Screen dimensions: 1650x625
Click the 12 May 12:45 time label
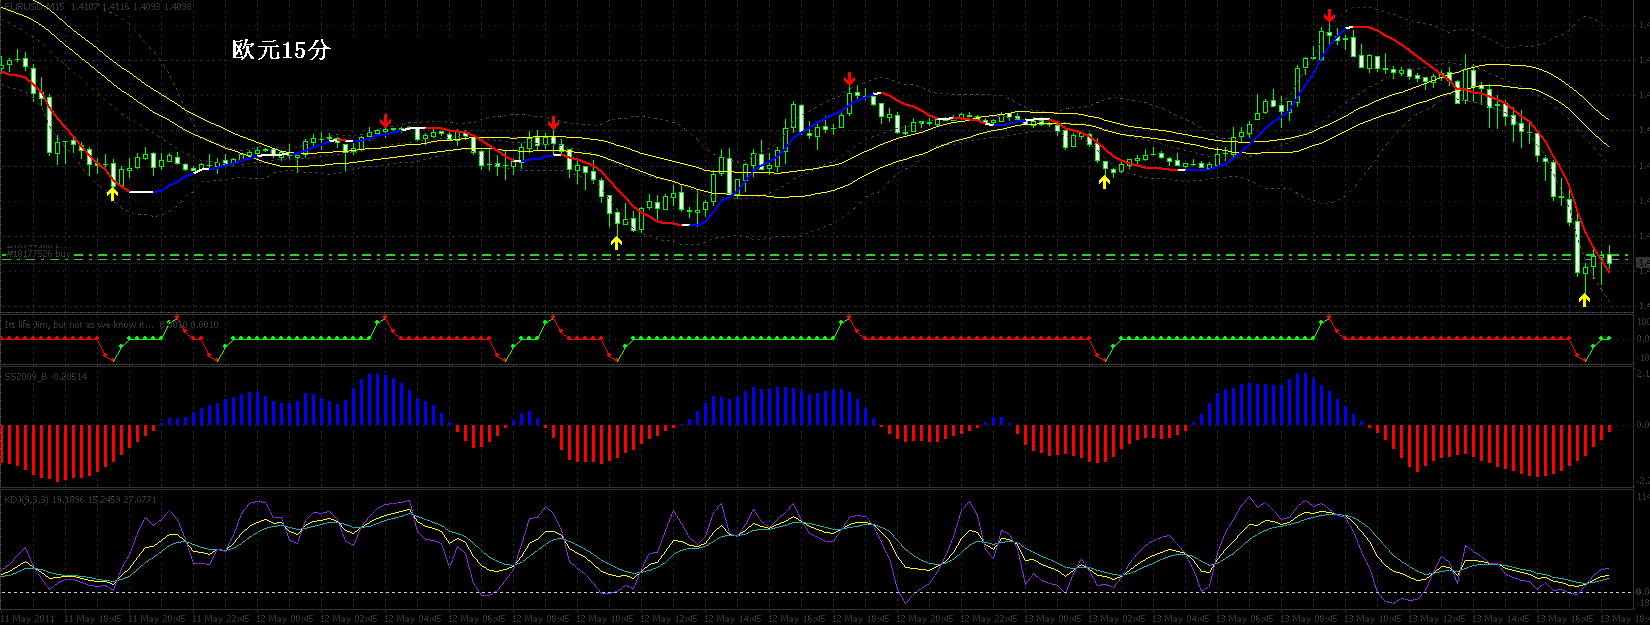[x=669, y=618]
